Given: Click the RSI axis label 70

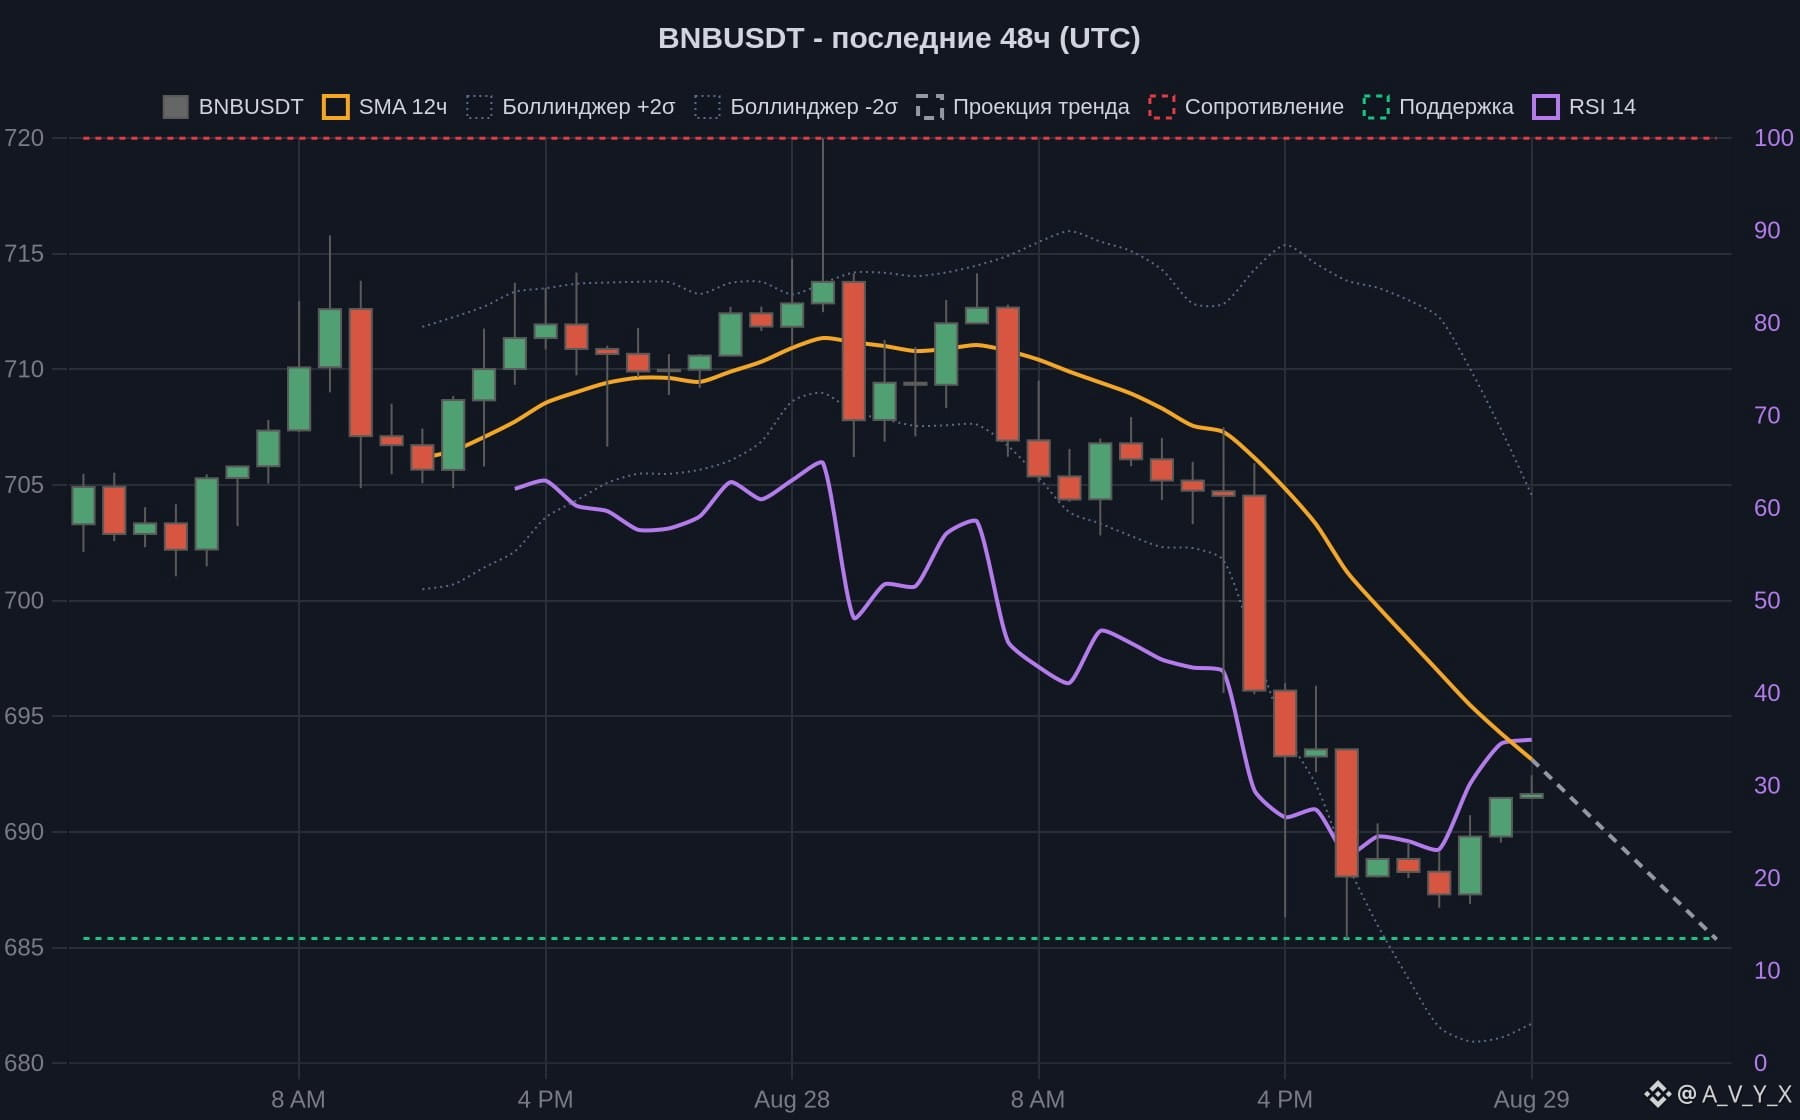Looking at the screenshot, I should tap(1767, 415).
